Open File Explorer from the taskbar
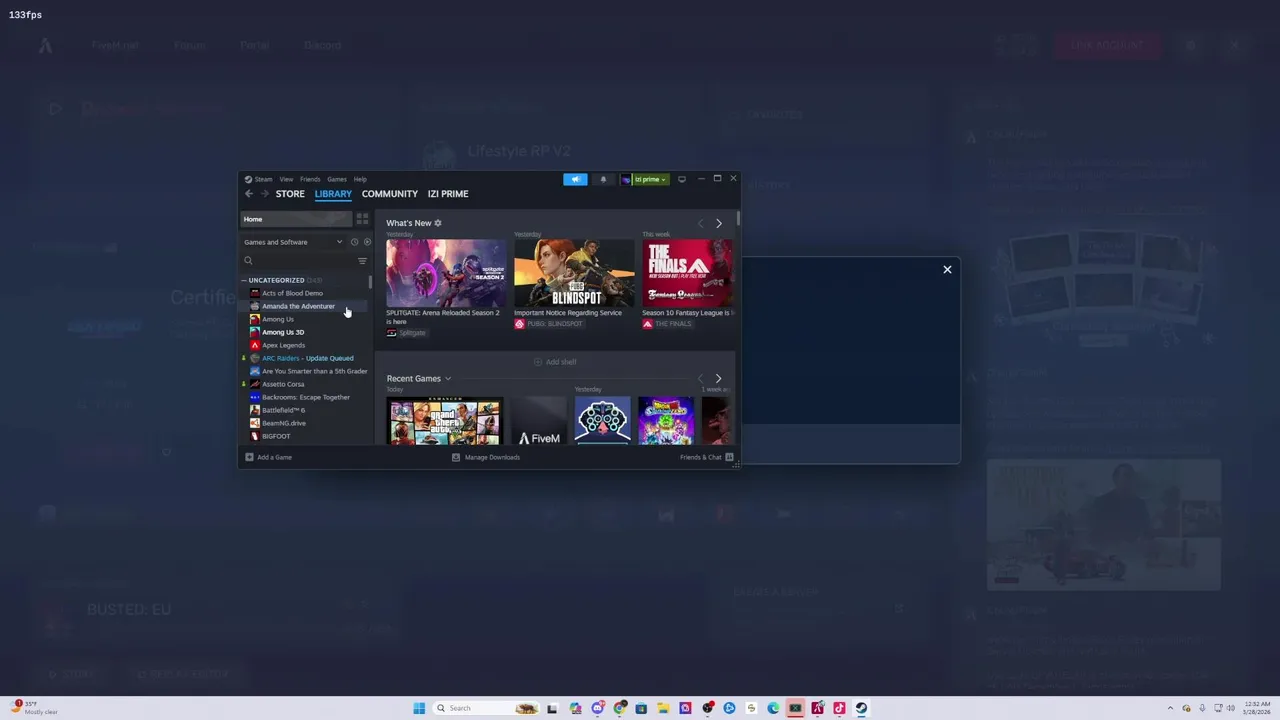This screenshot has width=1280, height=720. tap(663, 708)
